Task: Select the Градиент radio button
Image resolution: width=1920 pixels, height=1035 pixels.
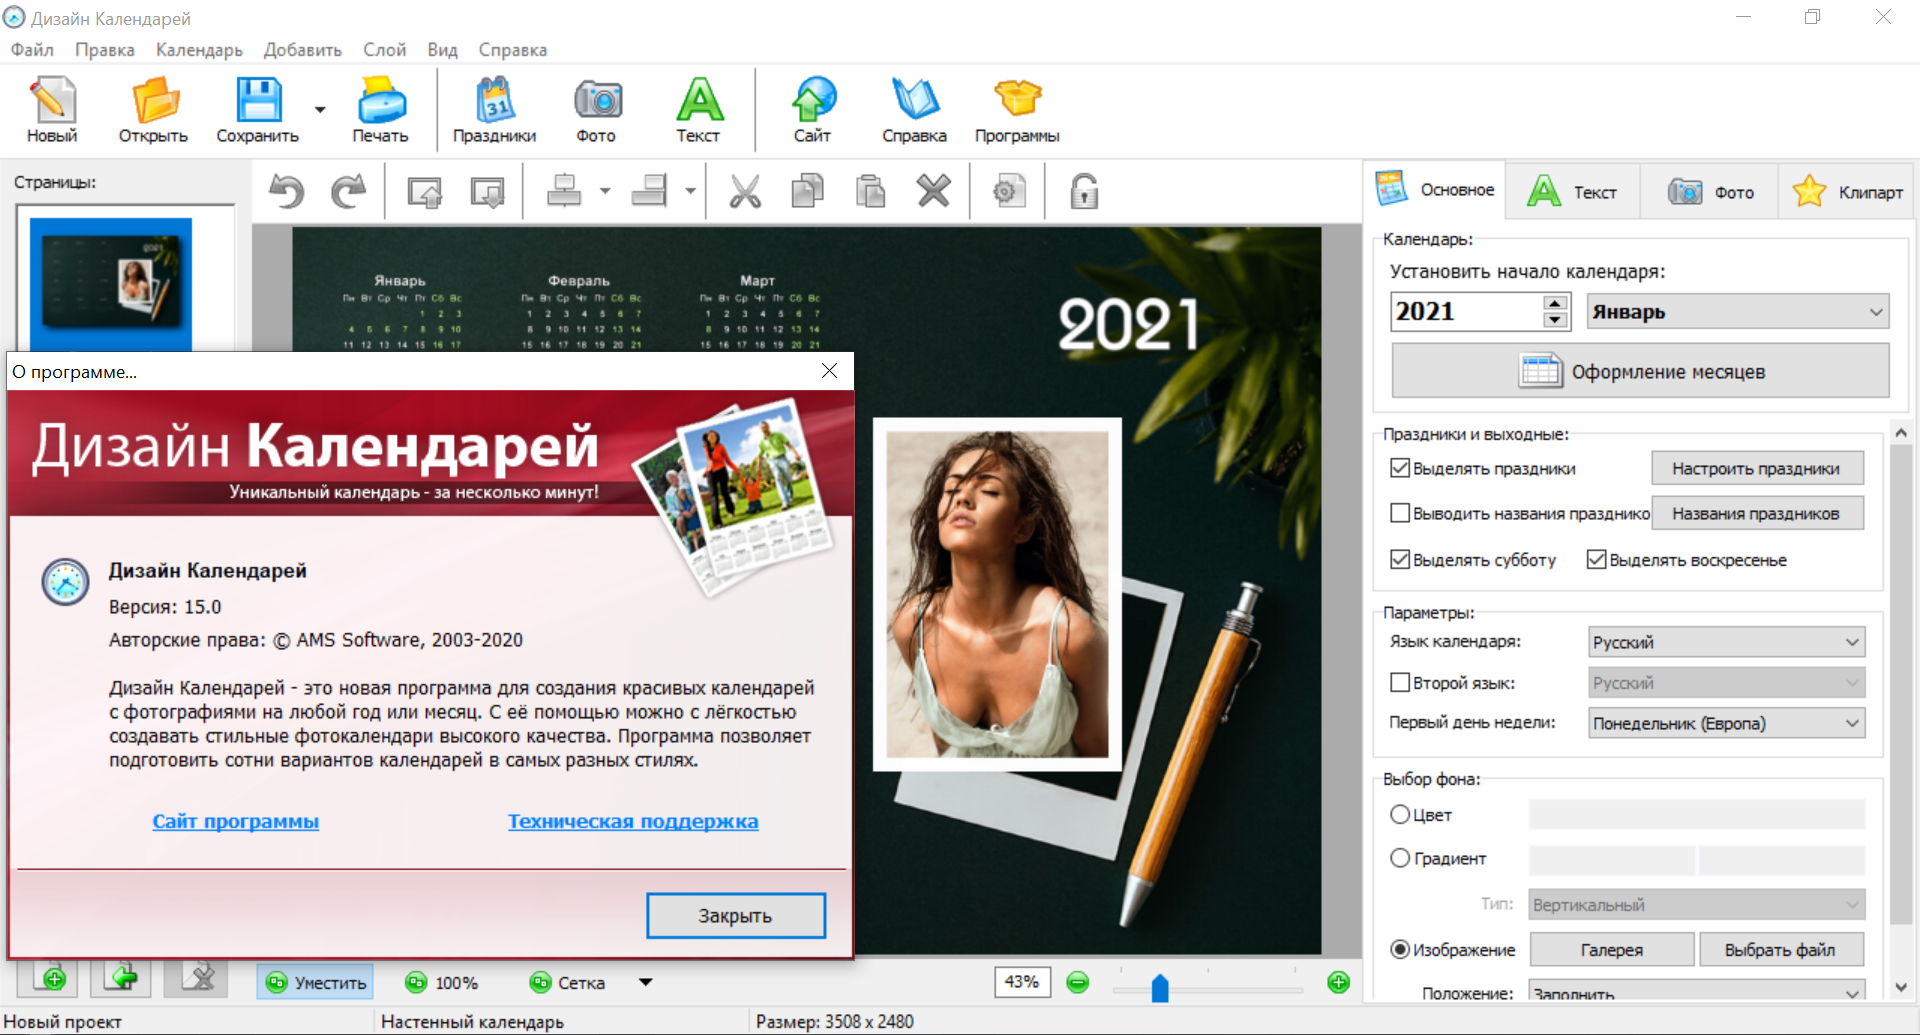Action: 1400,858
